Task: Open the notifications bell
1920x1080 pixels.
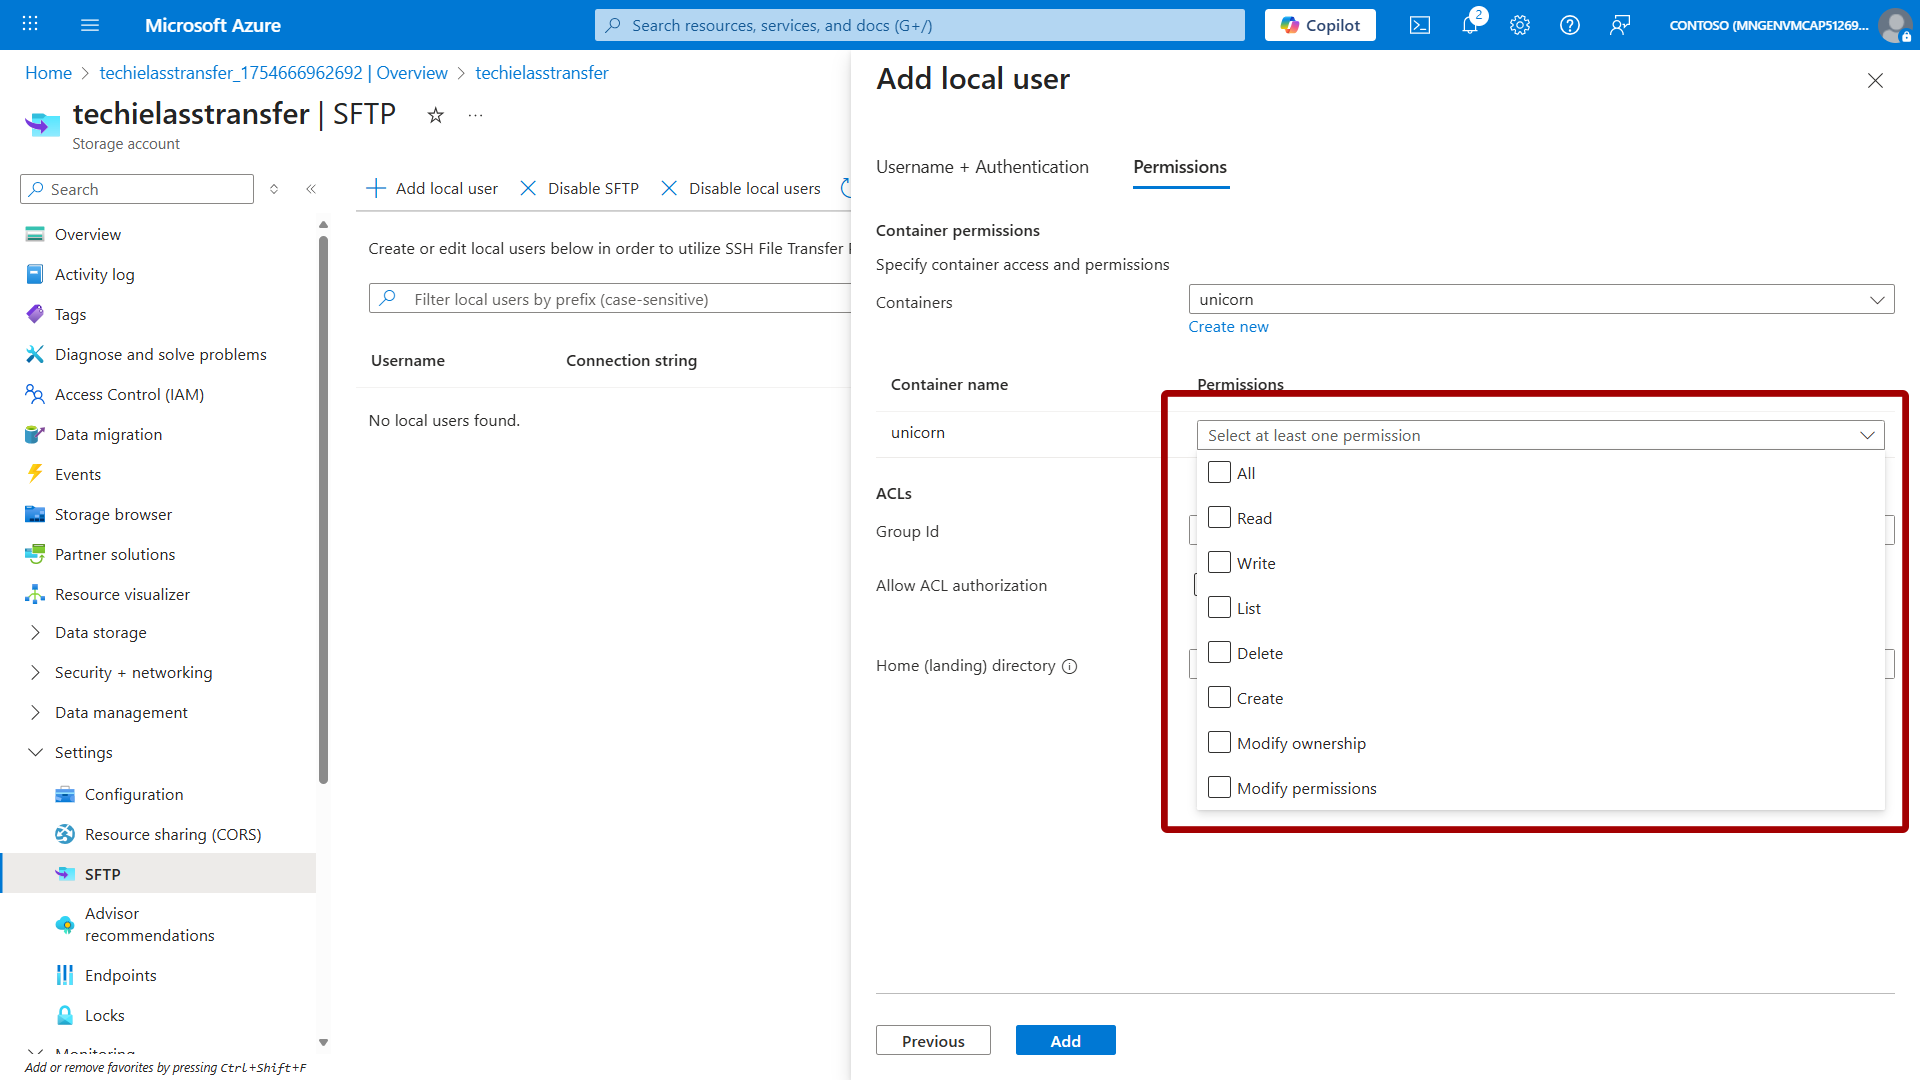Action: pos(1470,25)
